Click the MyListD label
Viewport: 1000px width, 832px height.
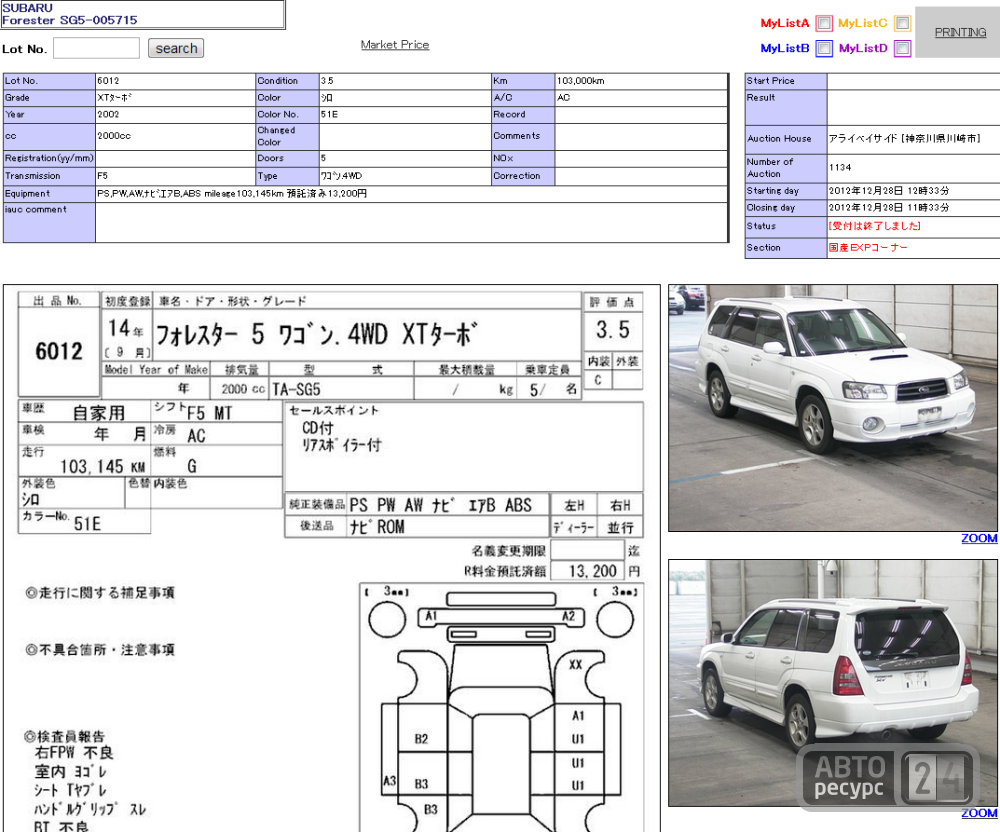point(863,48)
